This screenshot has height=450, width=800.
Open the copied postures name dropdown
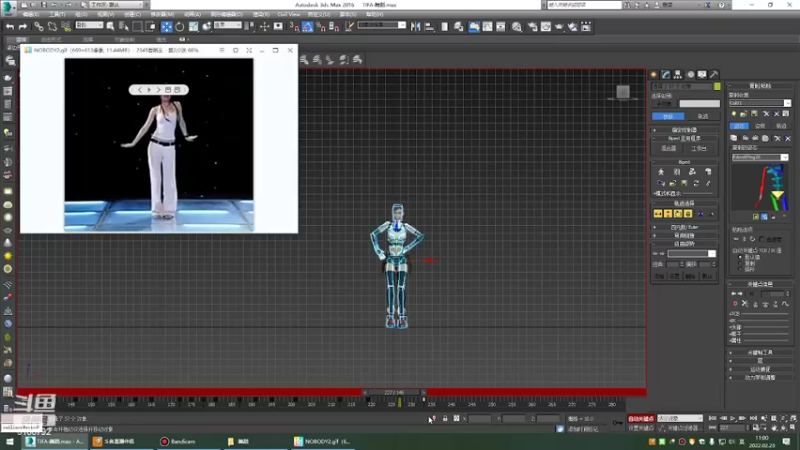(x=760, y=158)
